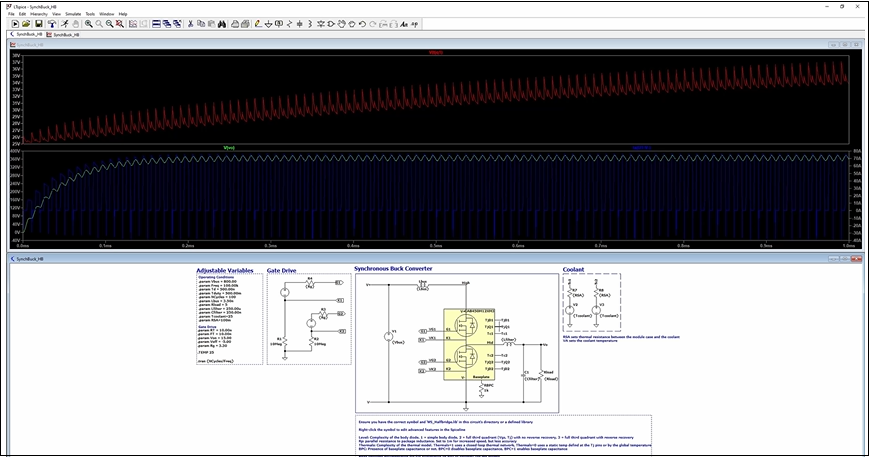Select the Text 'Aa' tool
This screenshot has width=869, height=457.
tap(402, 23)
